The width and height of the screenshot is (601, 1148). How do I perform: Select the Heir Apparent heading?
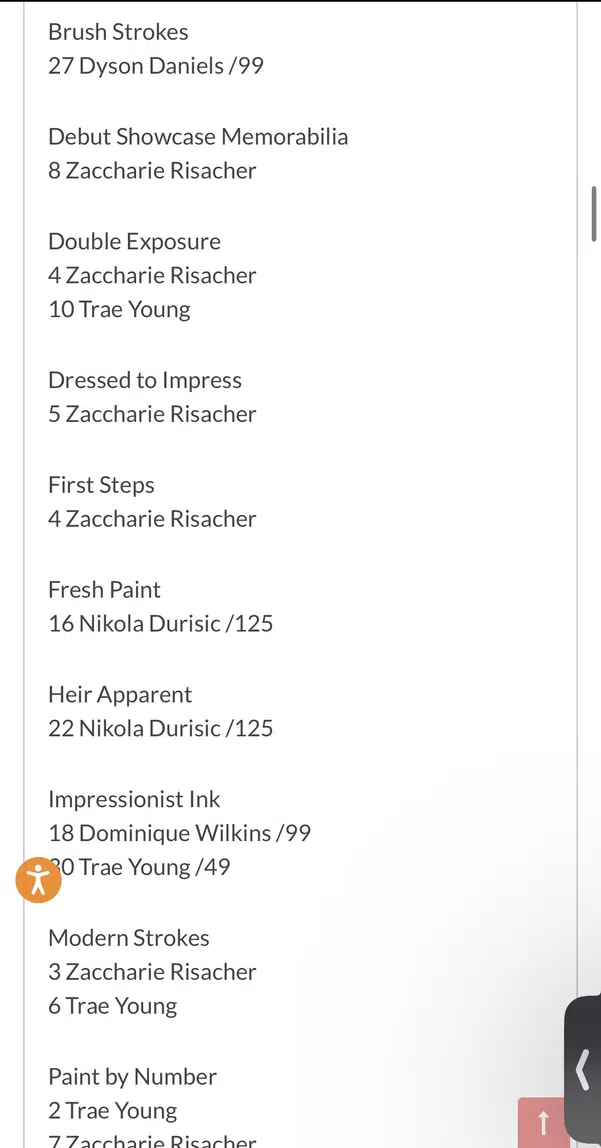tap(120, 695)
